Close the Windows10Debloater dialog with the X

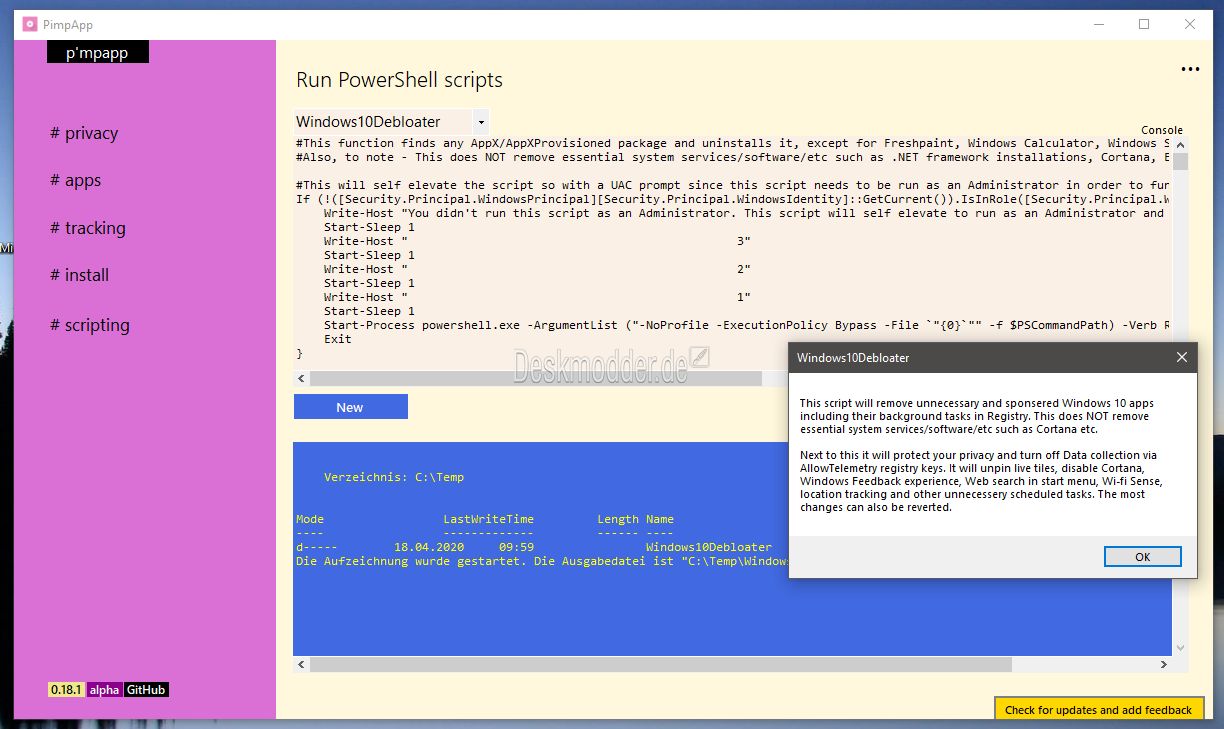coord(1181,357)
